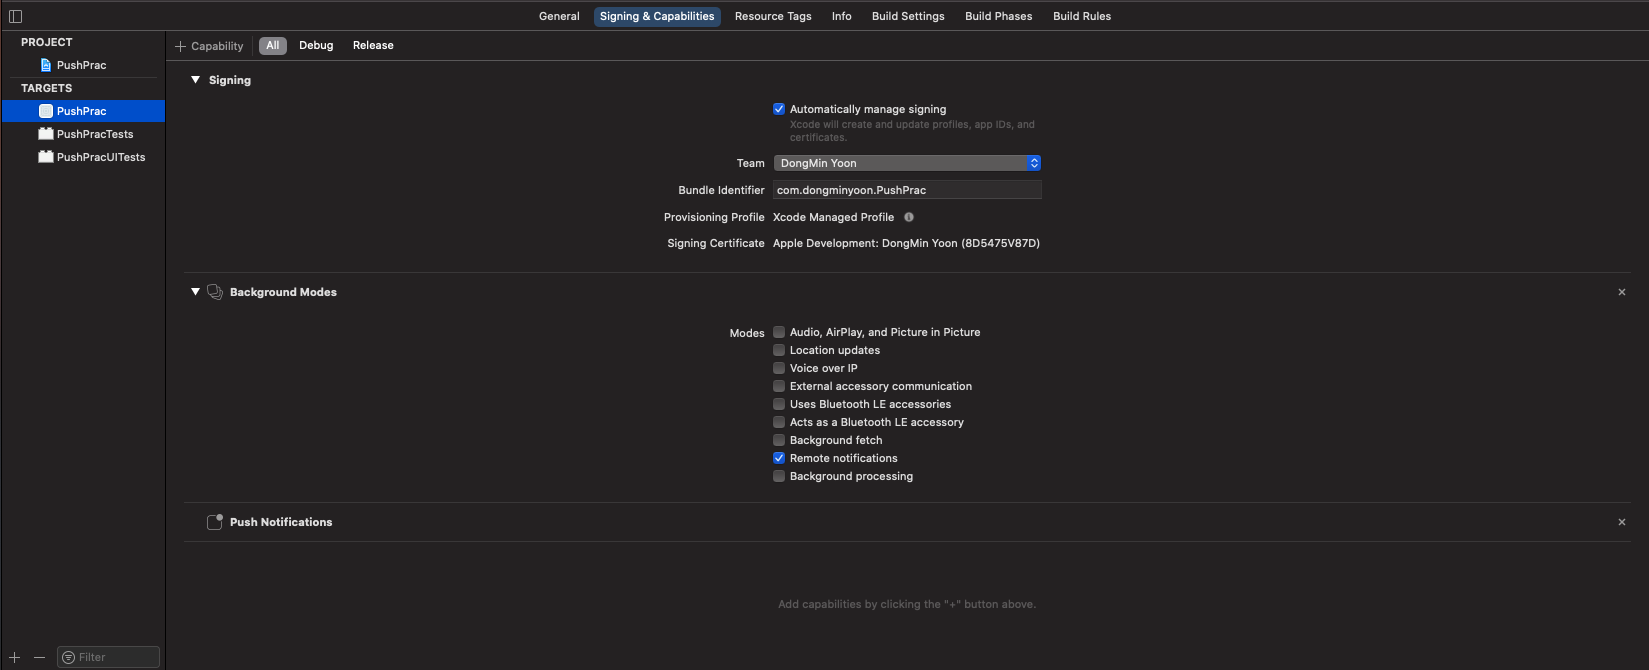The image size is (1649, 670).
Task: Open the Resource Tags tab
Action: coord(773,16)
